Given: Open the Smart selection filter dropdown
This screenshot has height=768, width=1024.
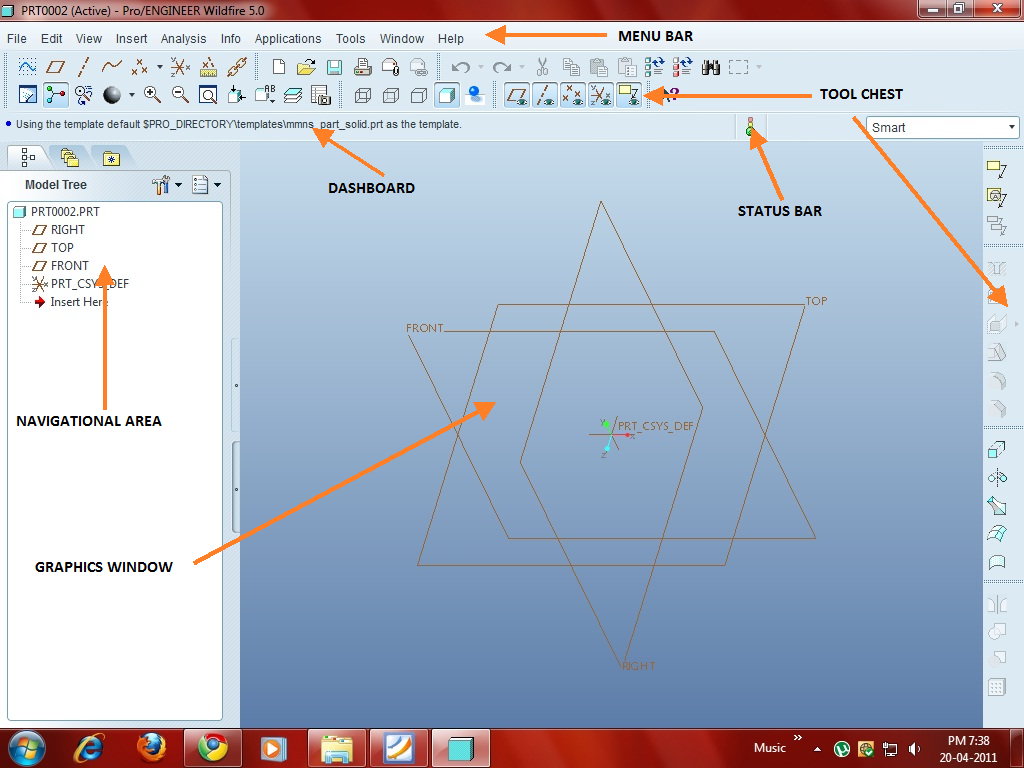Looking at the screenshot, I should point(942,127).
